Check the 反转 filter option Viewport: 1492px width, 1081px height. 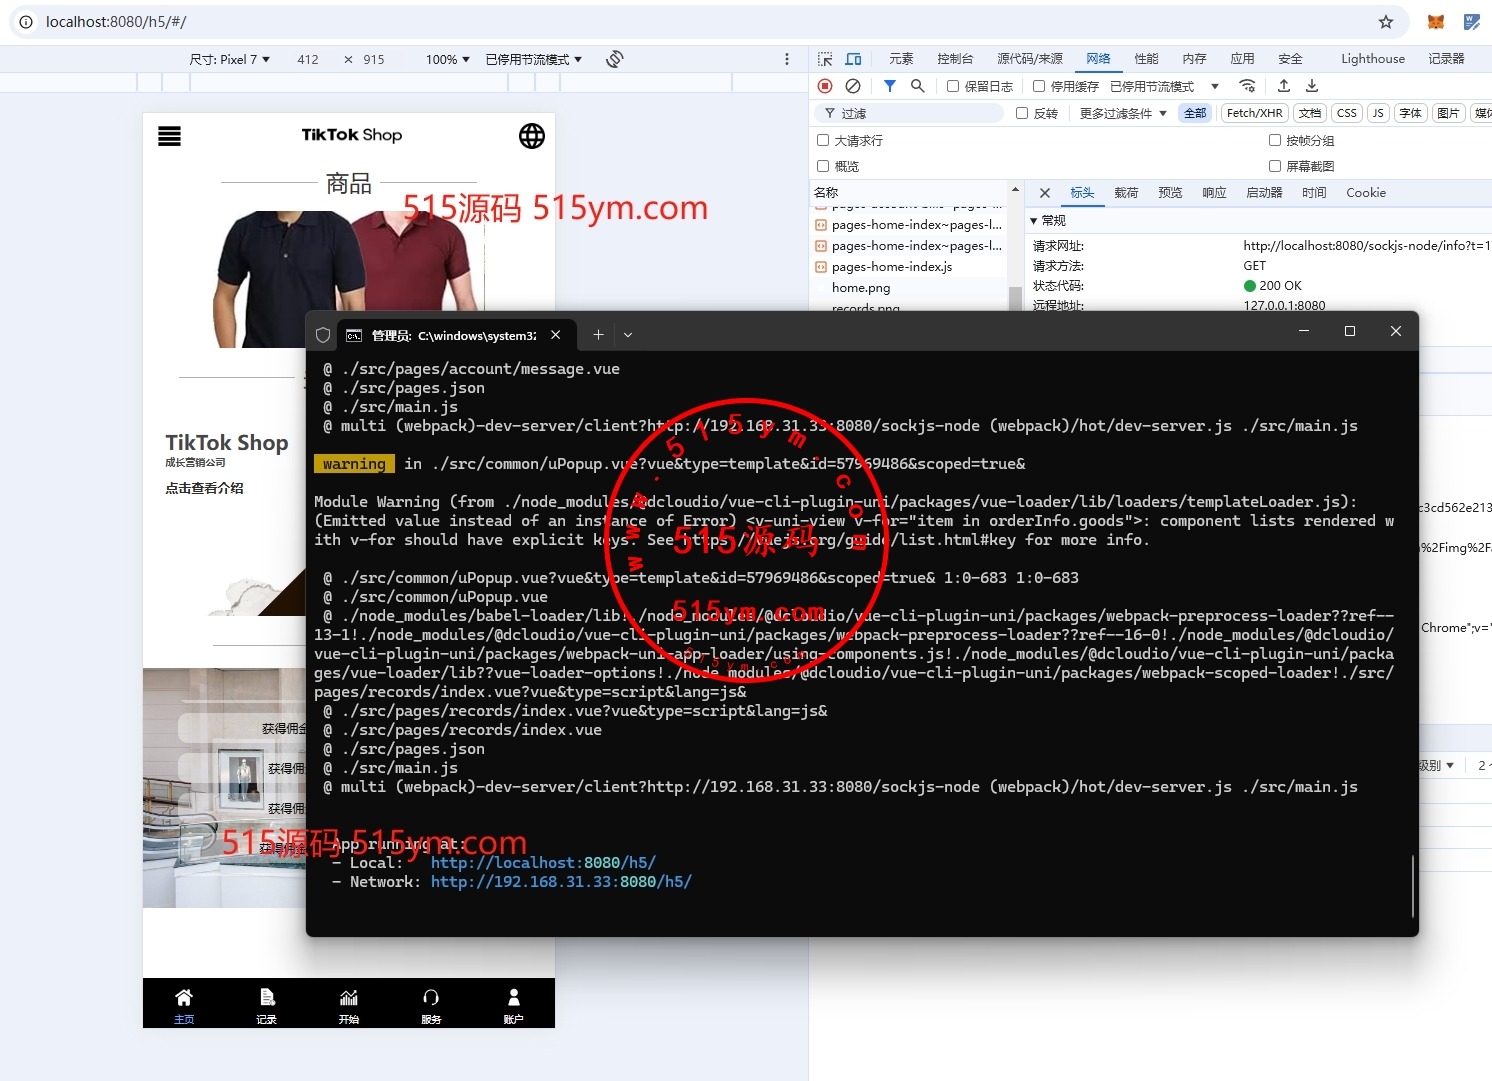coord(1022,113)
